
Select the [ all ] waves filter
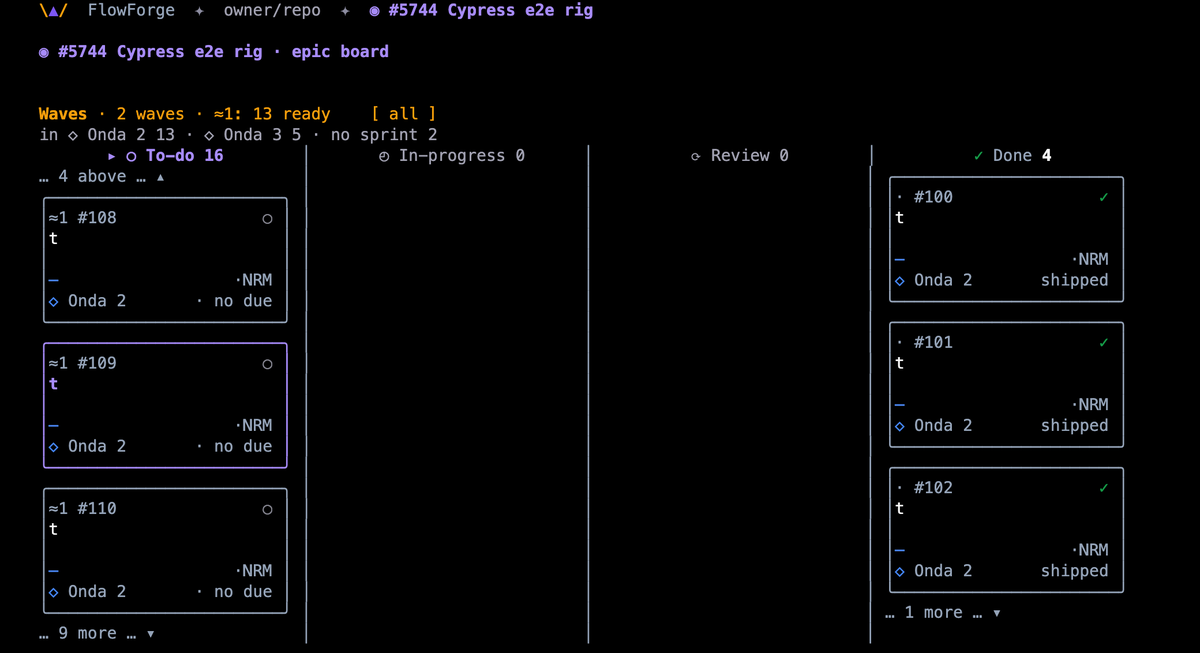click(x=403, y=114)
